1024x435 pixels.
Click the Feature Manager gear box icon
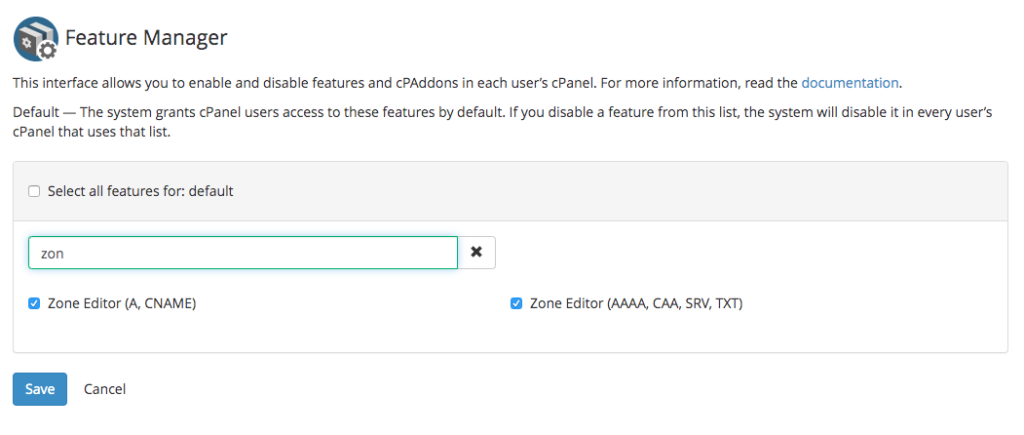[36, 40]
